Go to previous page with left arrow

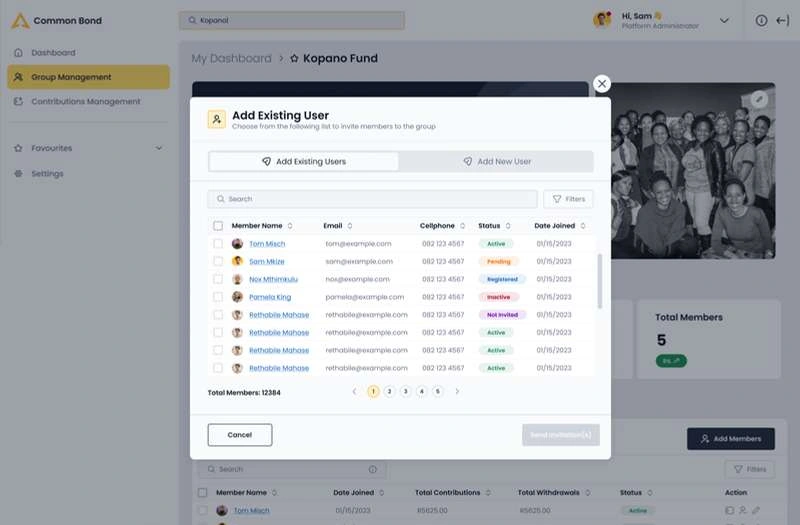[x=355, y=391]
